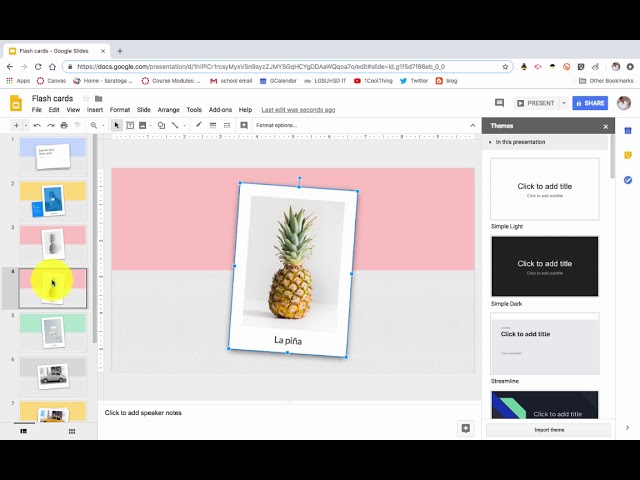Click the insert image icon
The width and height of the screenshot is (640, 480).
142,125
